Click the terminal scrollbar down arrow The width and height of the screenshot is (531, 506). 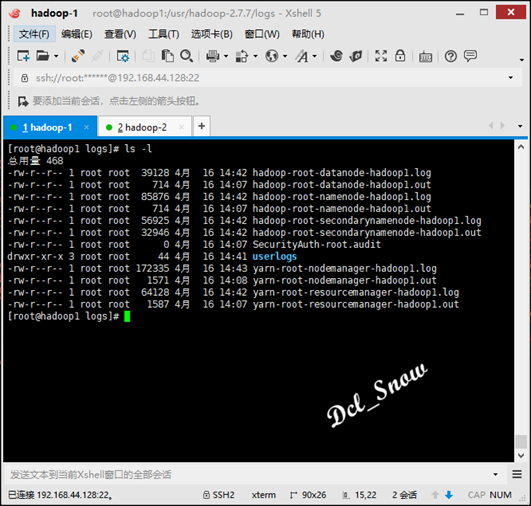pos(521,456)
